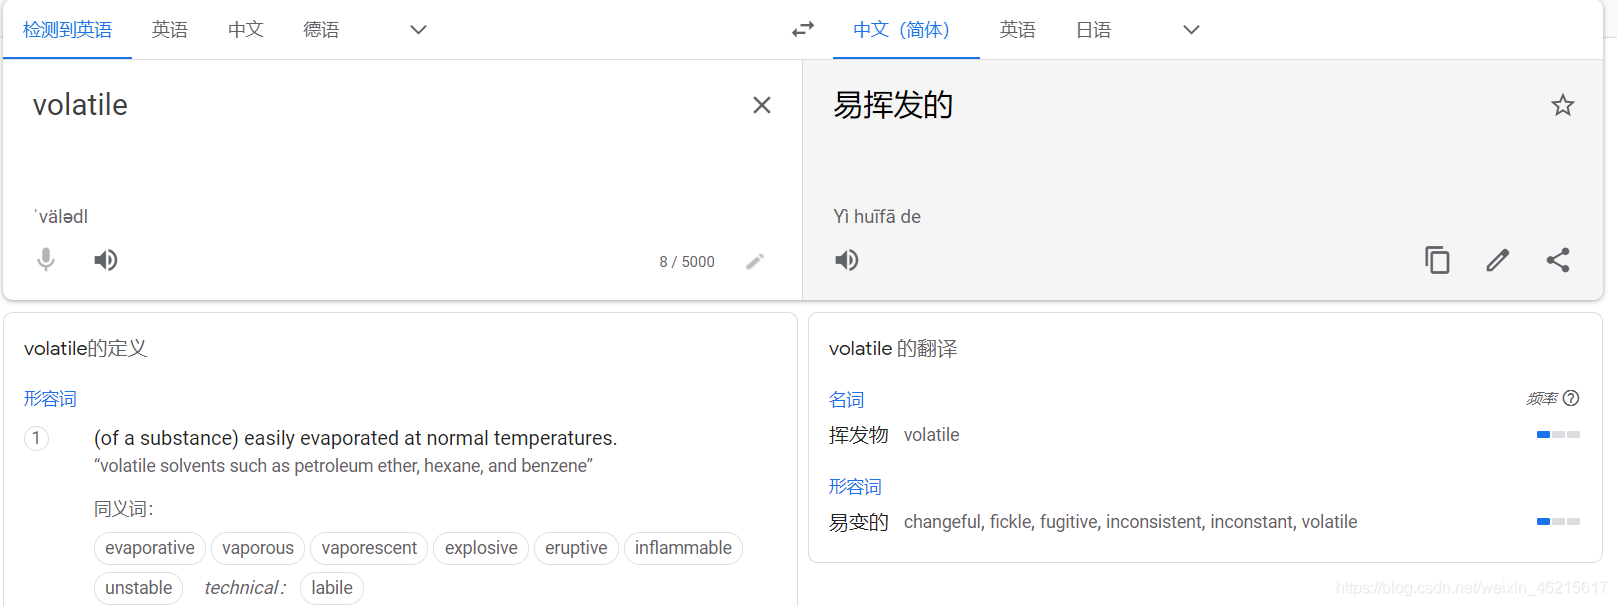Click the vaporescent synonym chip
Viewport: 1617px width, 606px height.
pyautogui.click(x=369, y=548)
